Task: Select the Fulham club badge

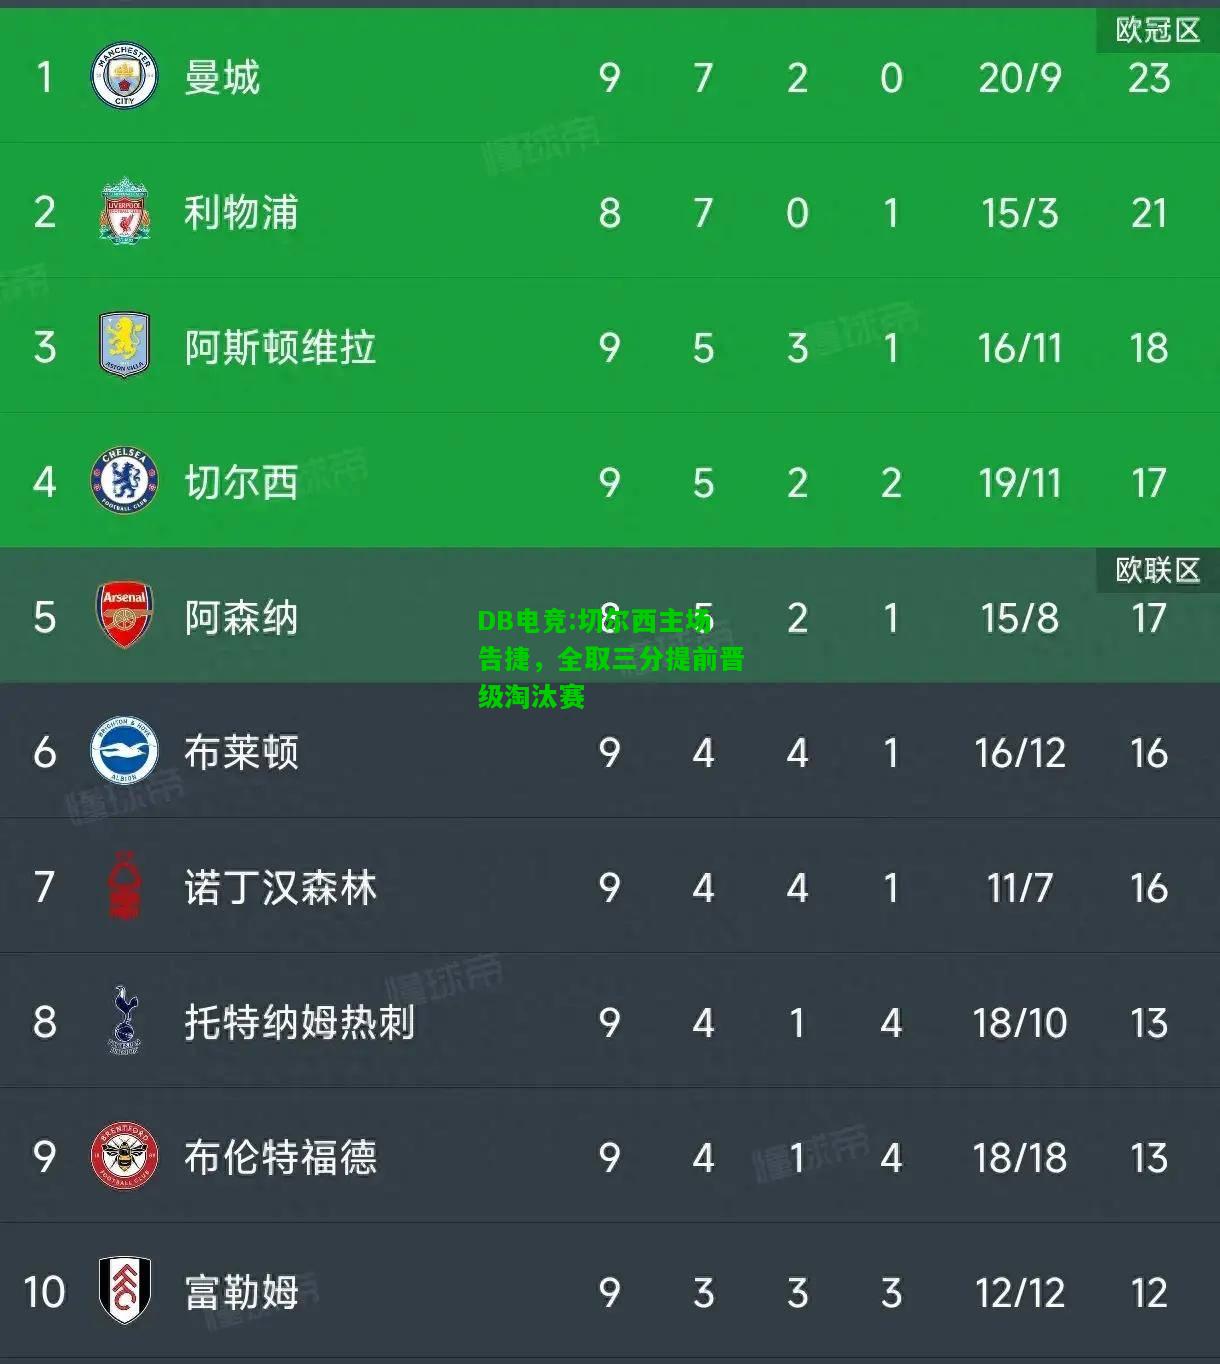Action: pos(124,1291)
